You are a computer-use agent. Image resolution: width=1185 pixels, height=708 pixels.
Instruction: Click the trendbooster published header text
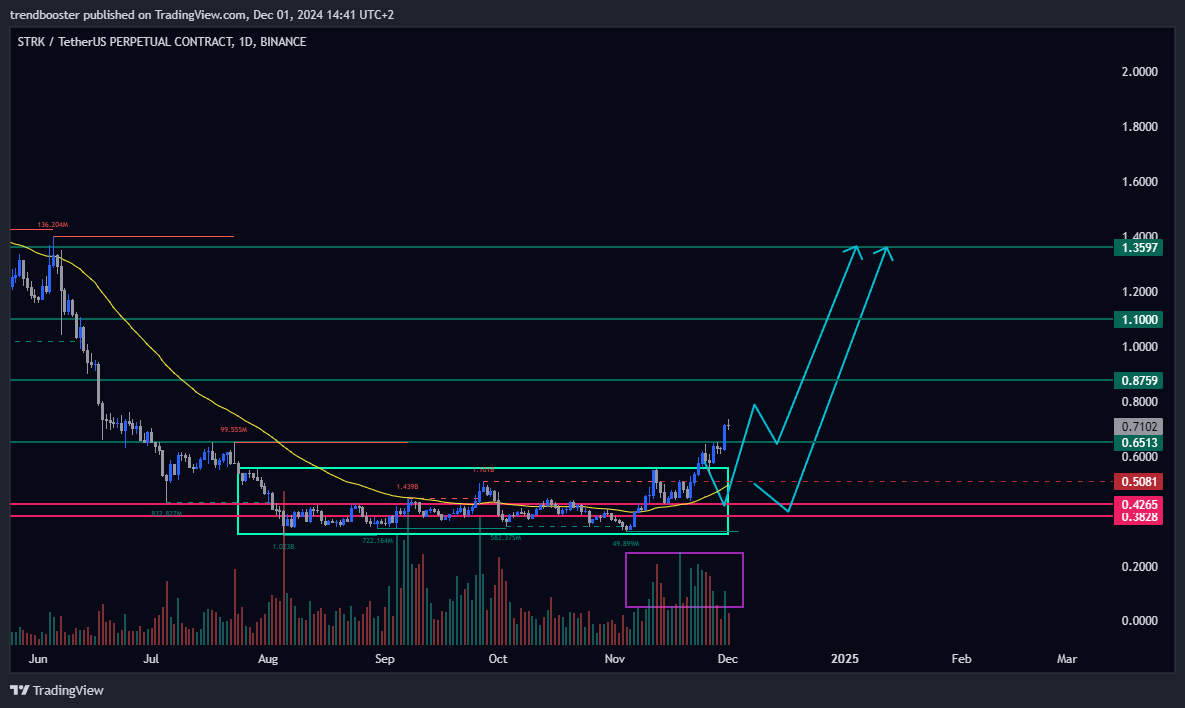202,14
